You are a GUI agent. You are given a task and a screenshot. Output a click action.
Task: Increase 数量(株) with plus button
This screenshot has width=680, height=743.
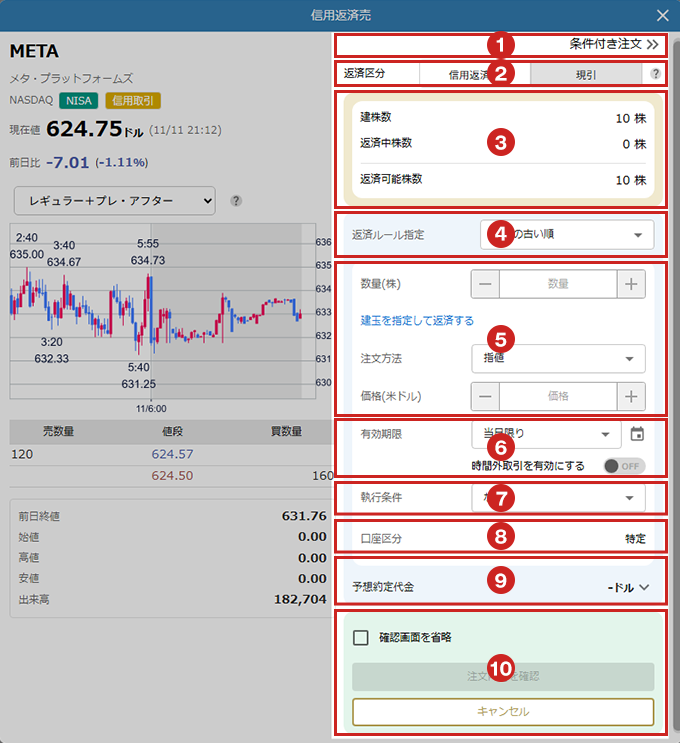(631, 284)
